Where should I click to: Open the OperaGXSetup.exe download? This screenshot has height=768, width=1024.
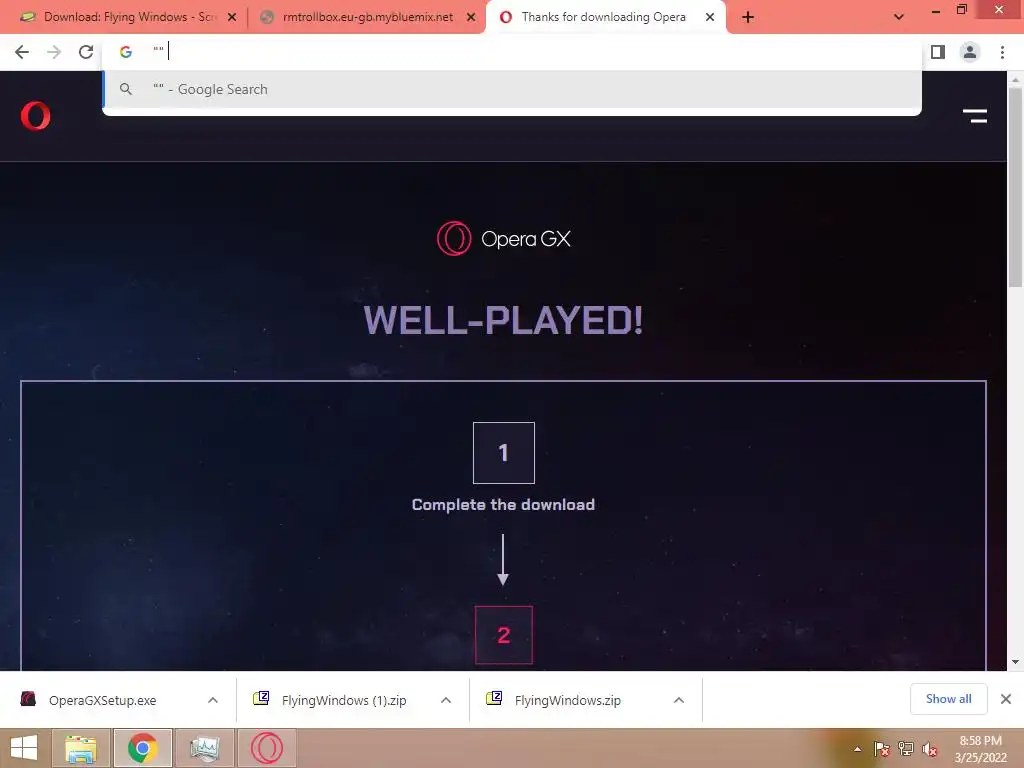pos(103,700)
